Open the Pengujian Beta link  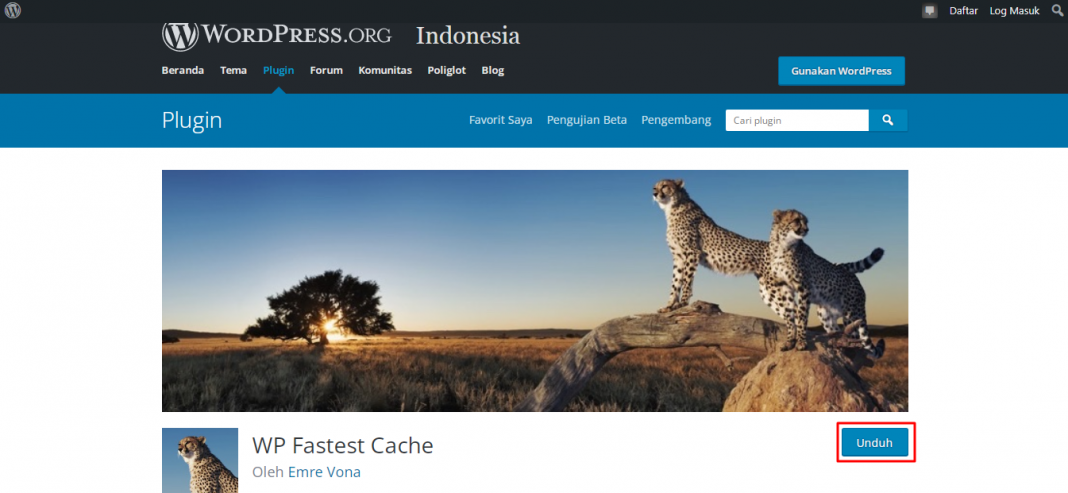(586, 121)
